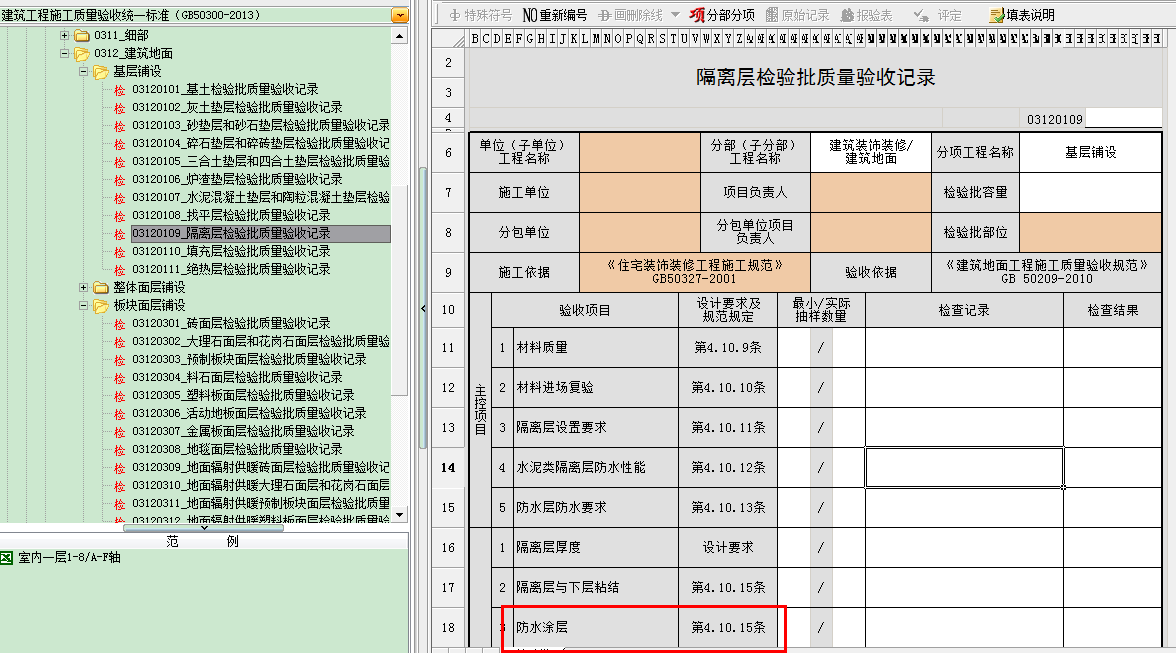This screenshot has height=653, width=1176.
Task: Click the 检验批部位 orange input cell
Action: (1091, 232)
